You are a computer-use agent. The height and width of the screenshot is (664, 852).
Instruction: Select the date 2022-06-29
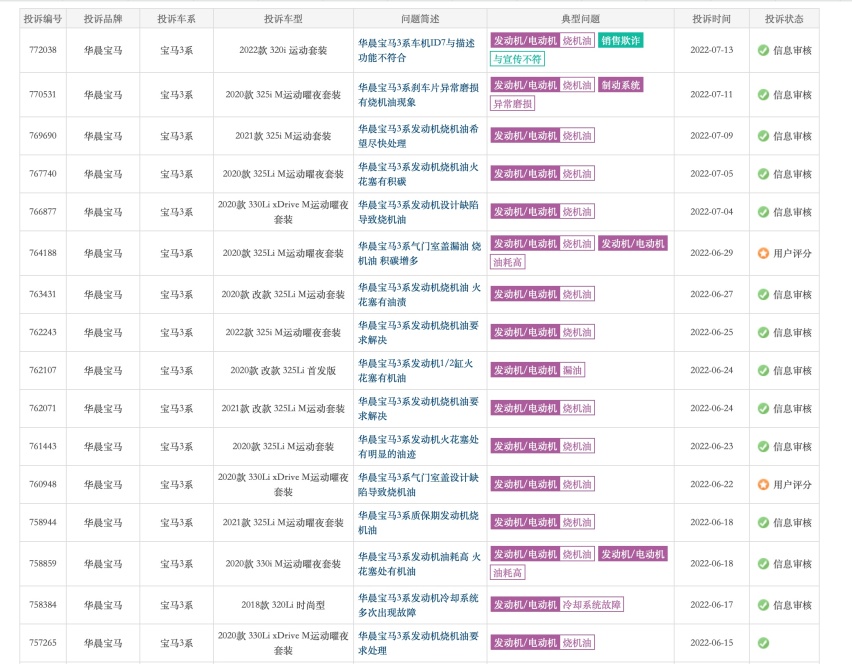(x=712, y=253)
